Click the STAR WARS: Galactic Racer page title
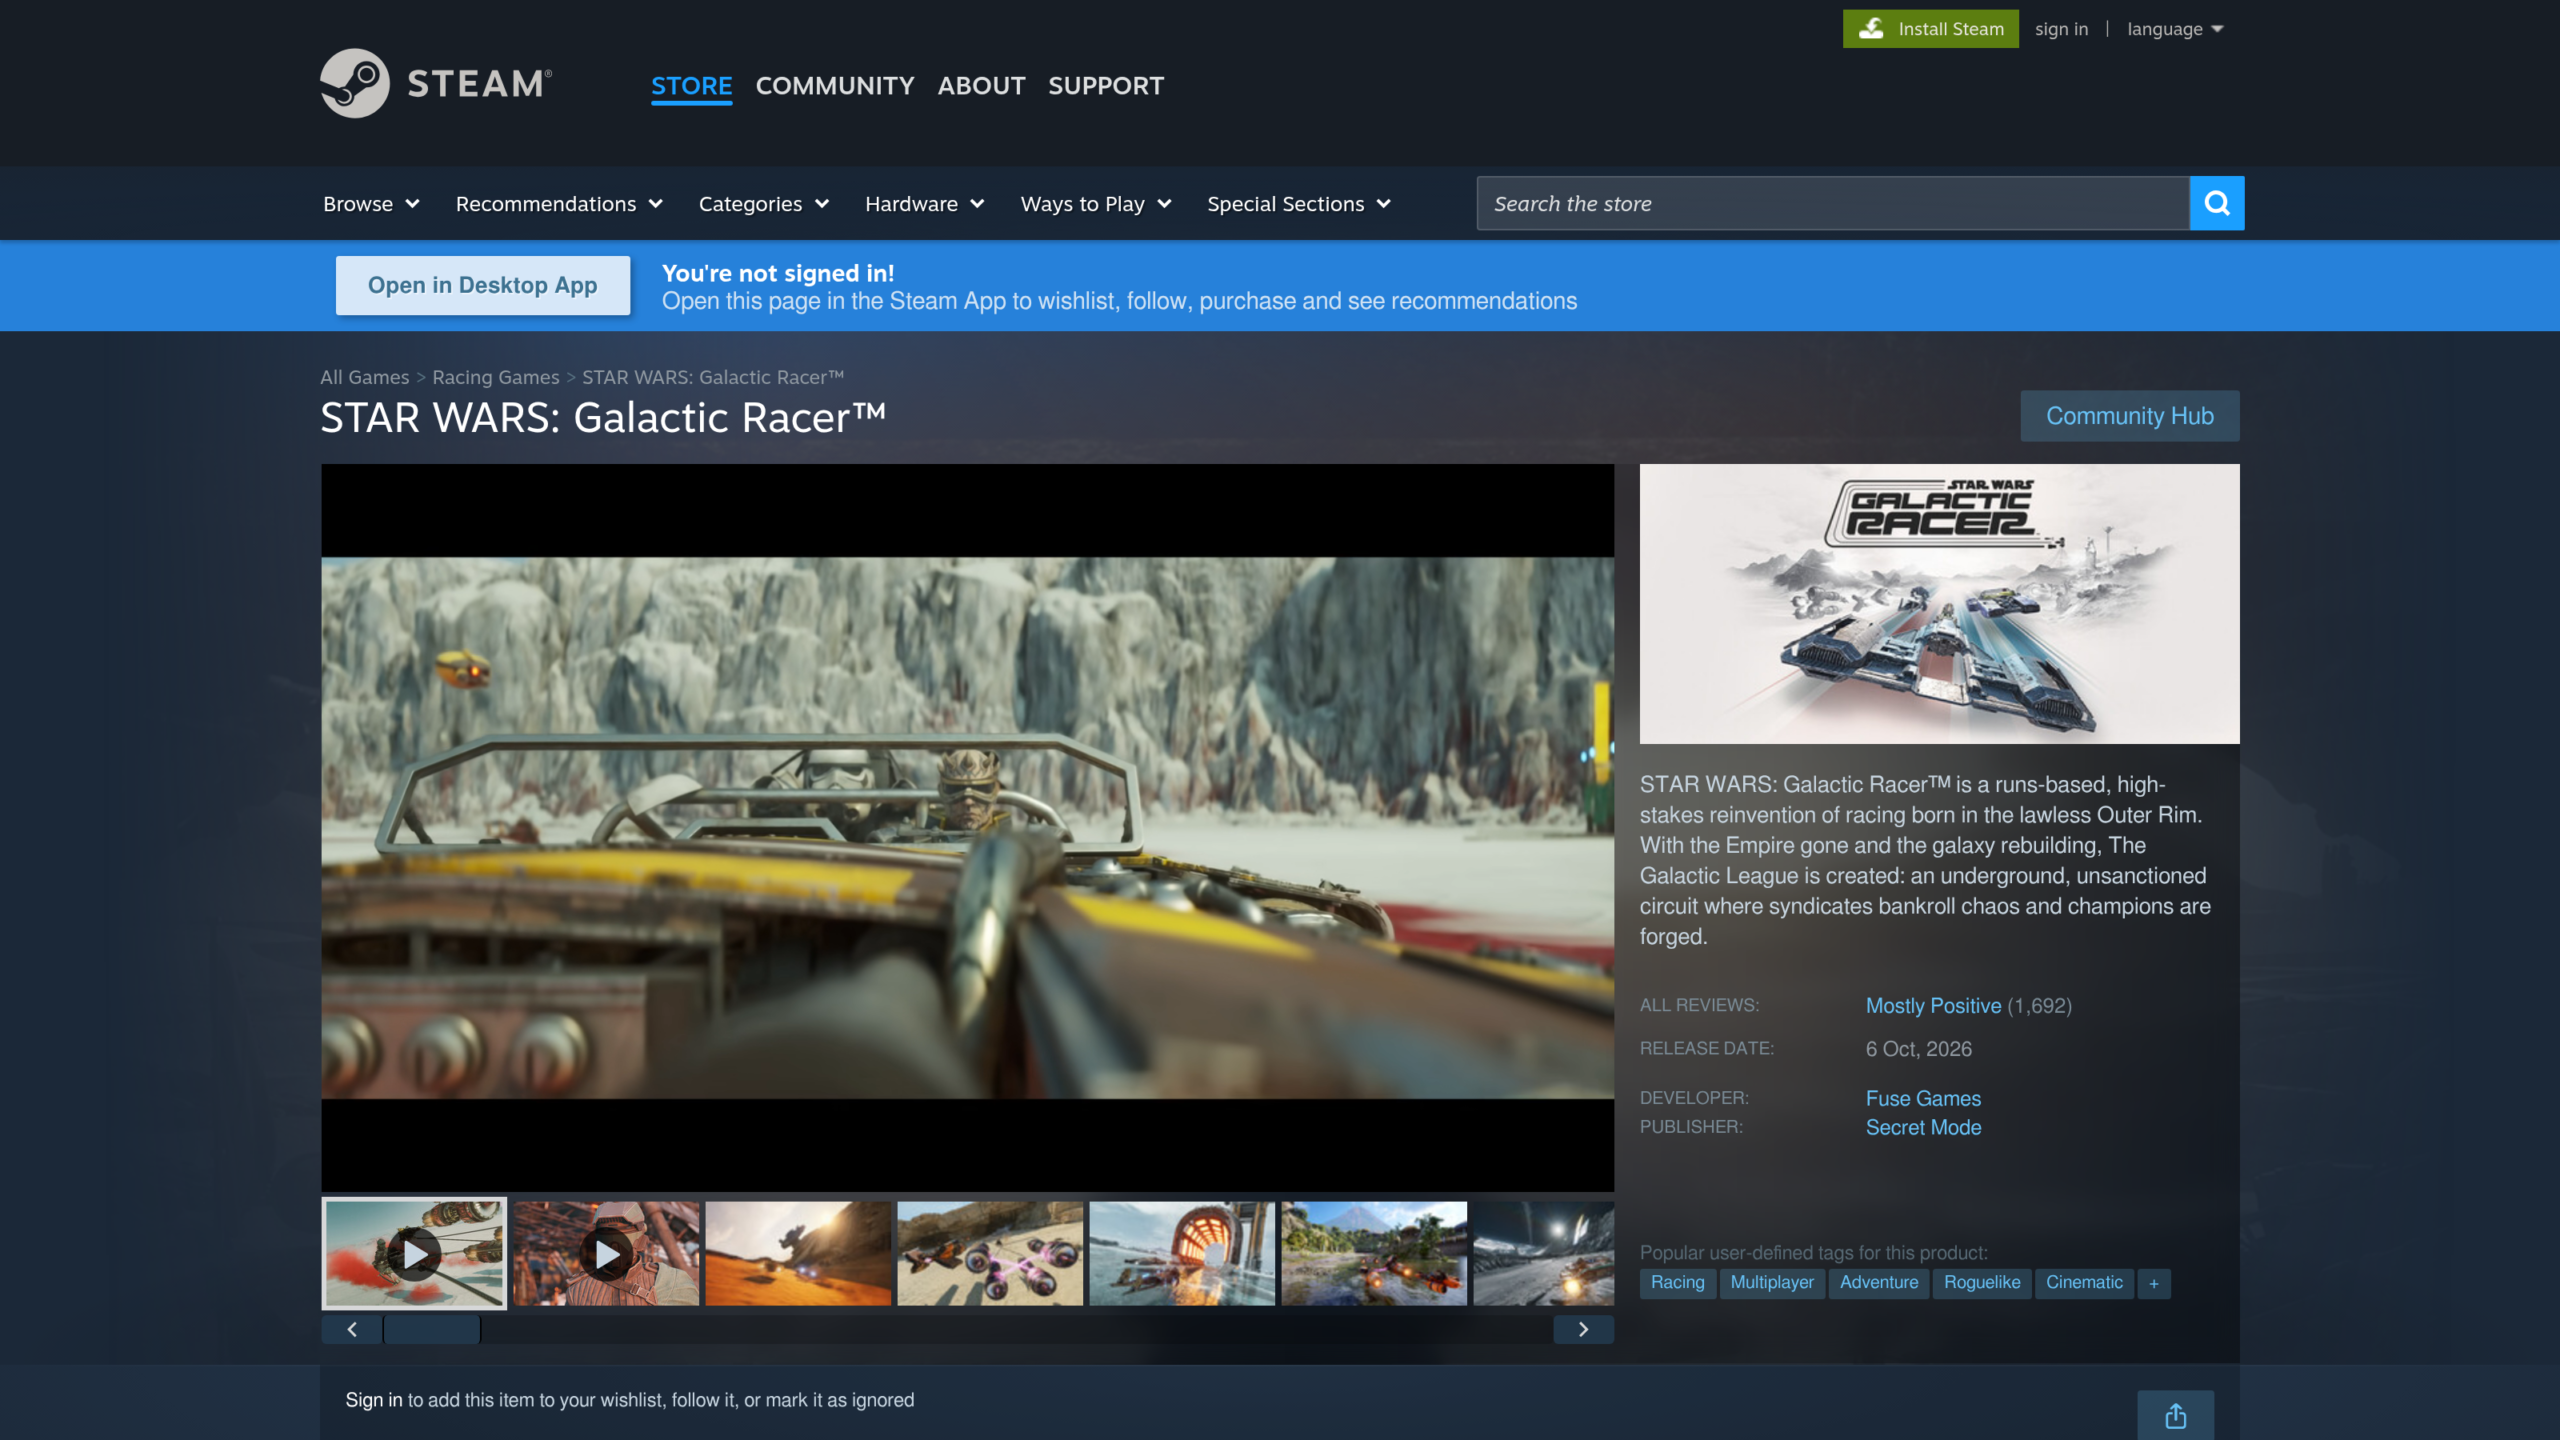The image size is (2560, 1440). pos(603,418)
